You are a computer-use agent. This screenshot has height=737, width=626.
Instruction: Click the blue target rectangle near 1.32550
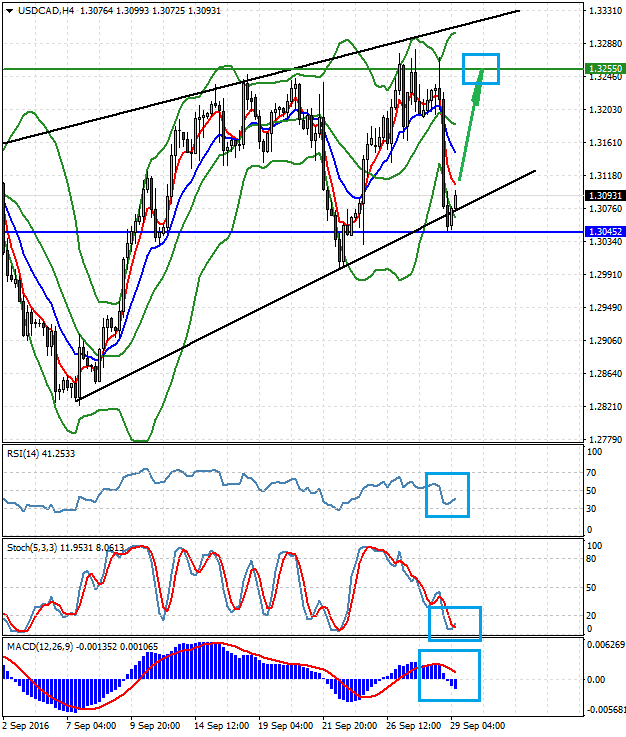coord(481,68)
